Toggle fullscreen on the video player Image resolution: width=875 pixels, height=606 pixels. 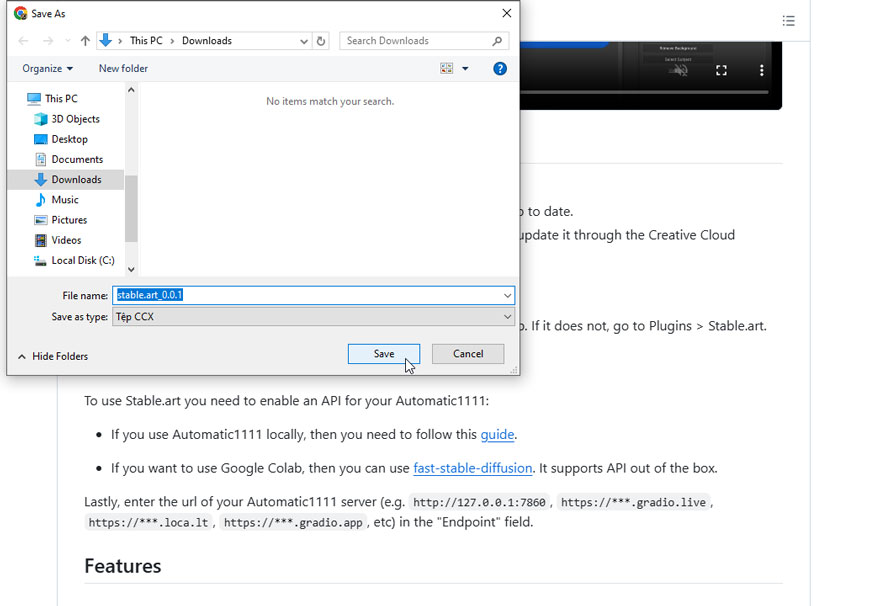721,71
